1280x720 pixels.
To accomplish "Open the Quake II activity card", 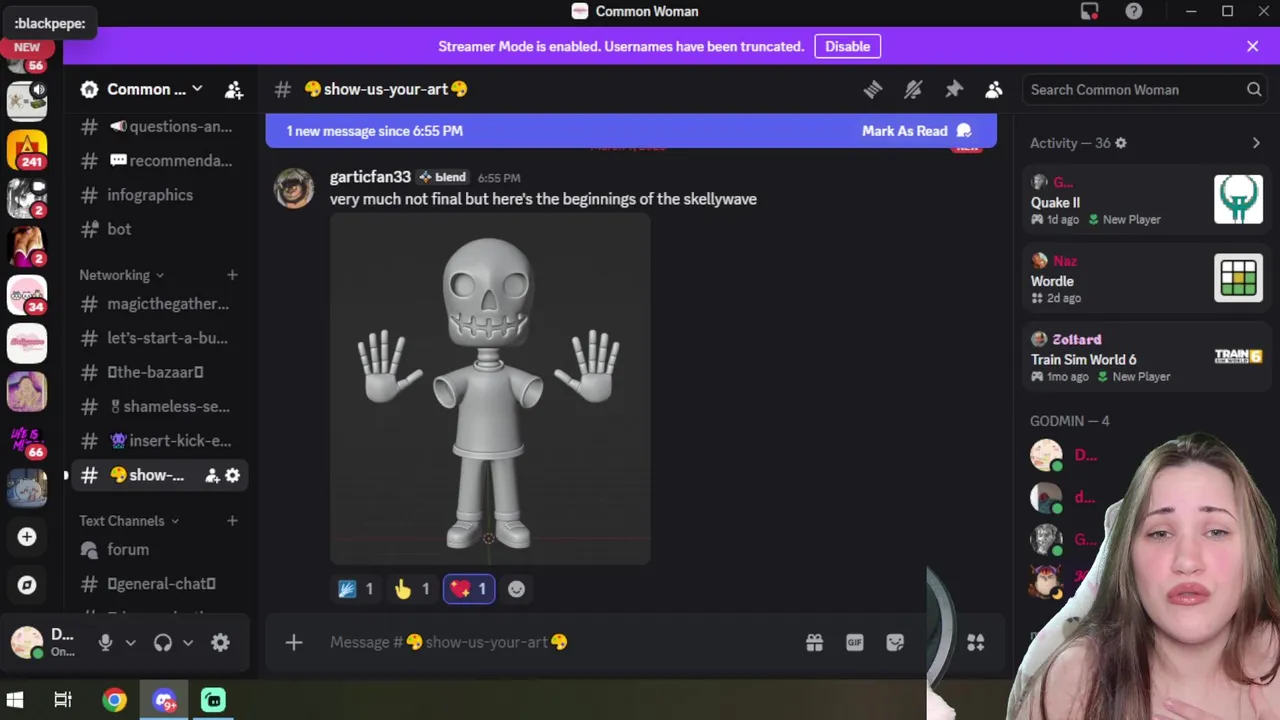I will [1148, 200].
